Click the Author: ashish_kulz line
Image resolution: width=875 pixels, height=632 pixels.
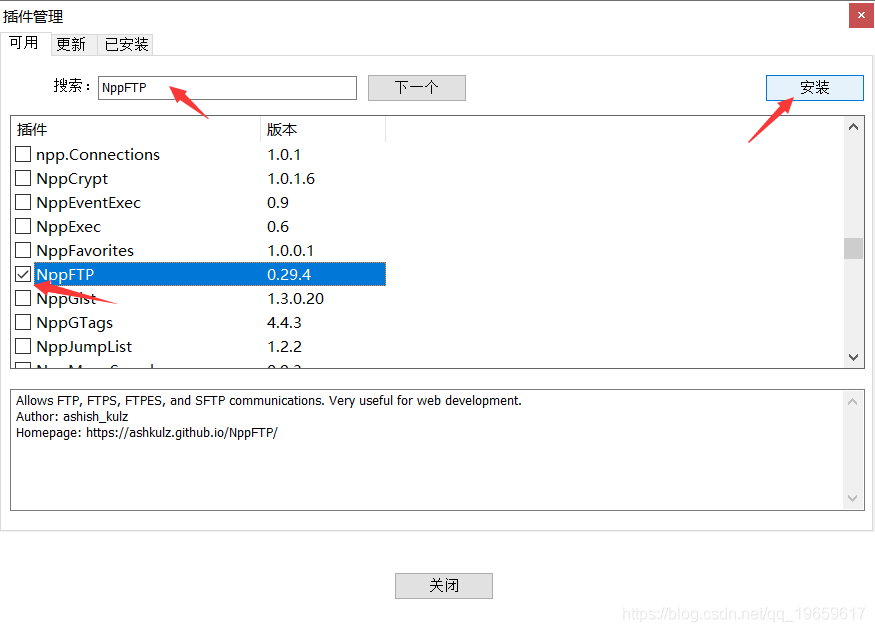[72, 417]
